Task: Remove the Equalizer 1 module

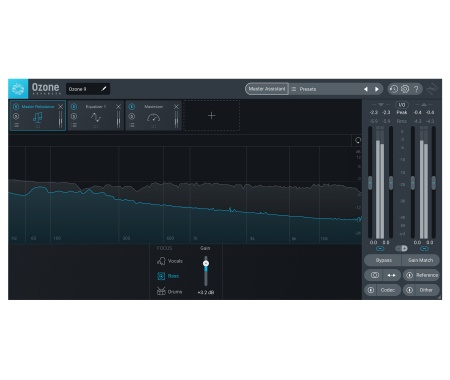Action: pyautogui.click(x=118, y=107)
